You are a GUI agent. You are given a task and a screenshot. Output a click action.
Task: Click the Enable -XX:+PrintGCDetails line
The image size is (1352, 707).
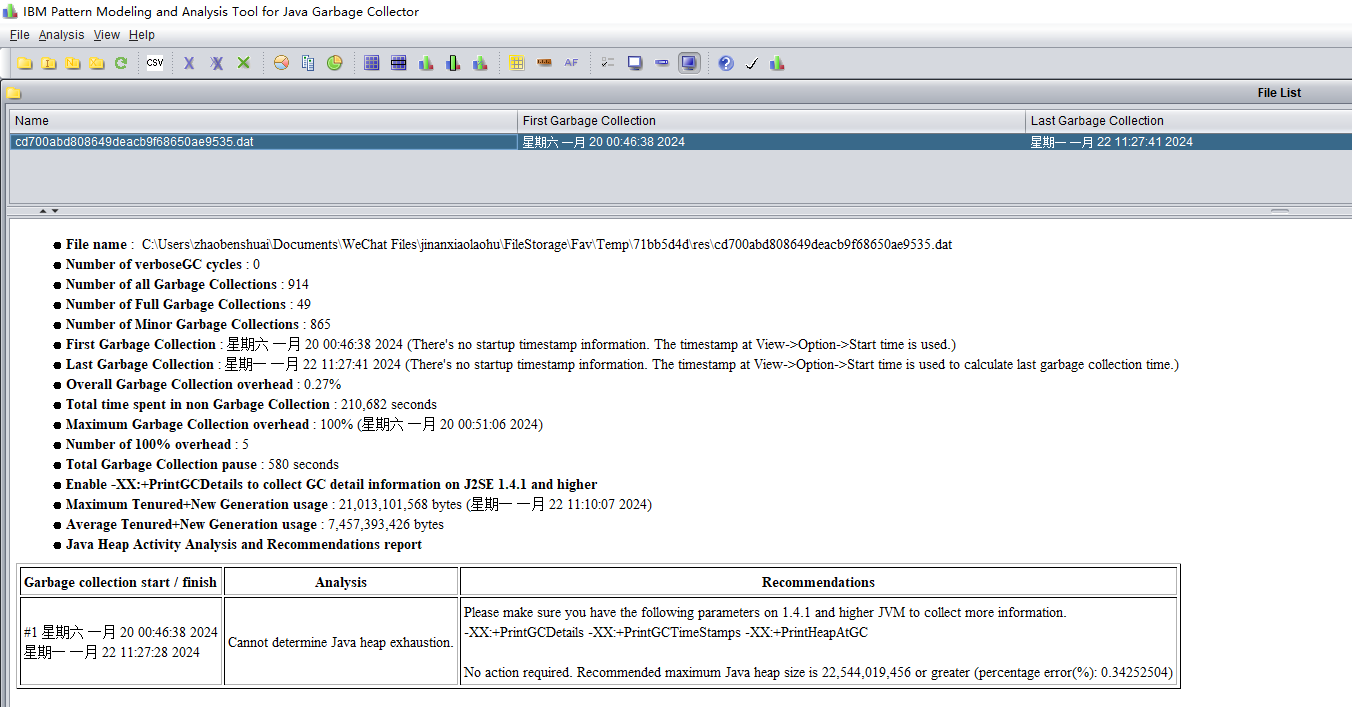331,484
